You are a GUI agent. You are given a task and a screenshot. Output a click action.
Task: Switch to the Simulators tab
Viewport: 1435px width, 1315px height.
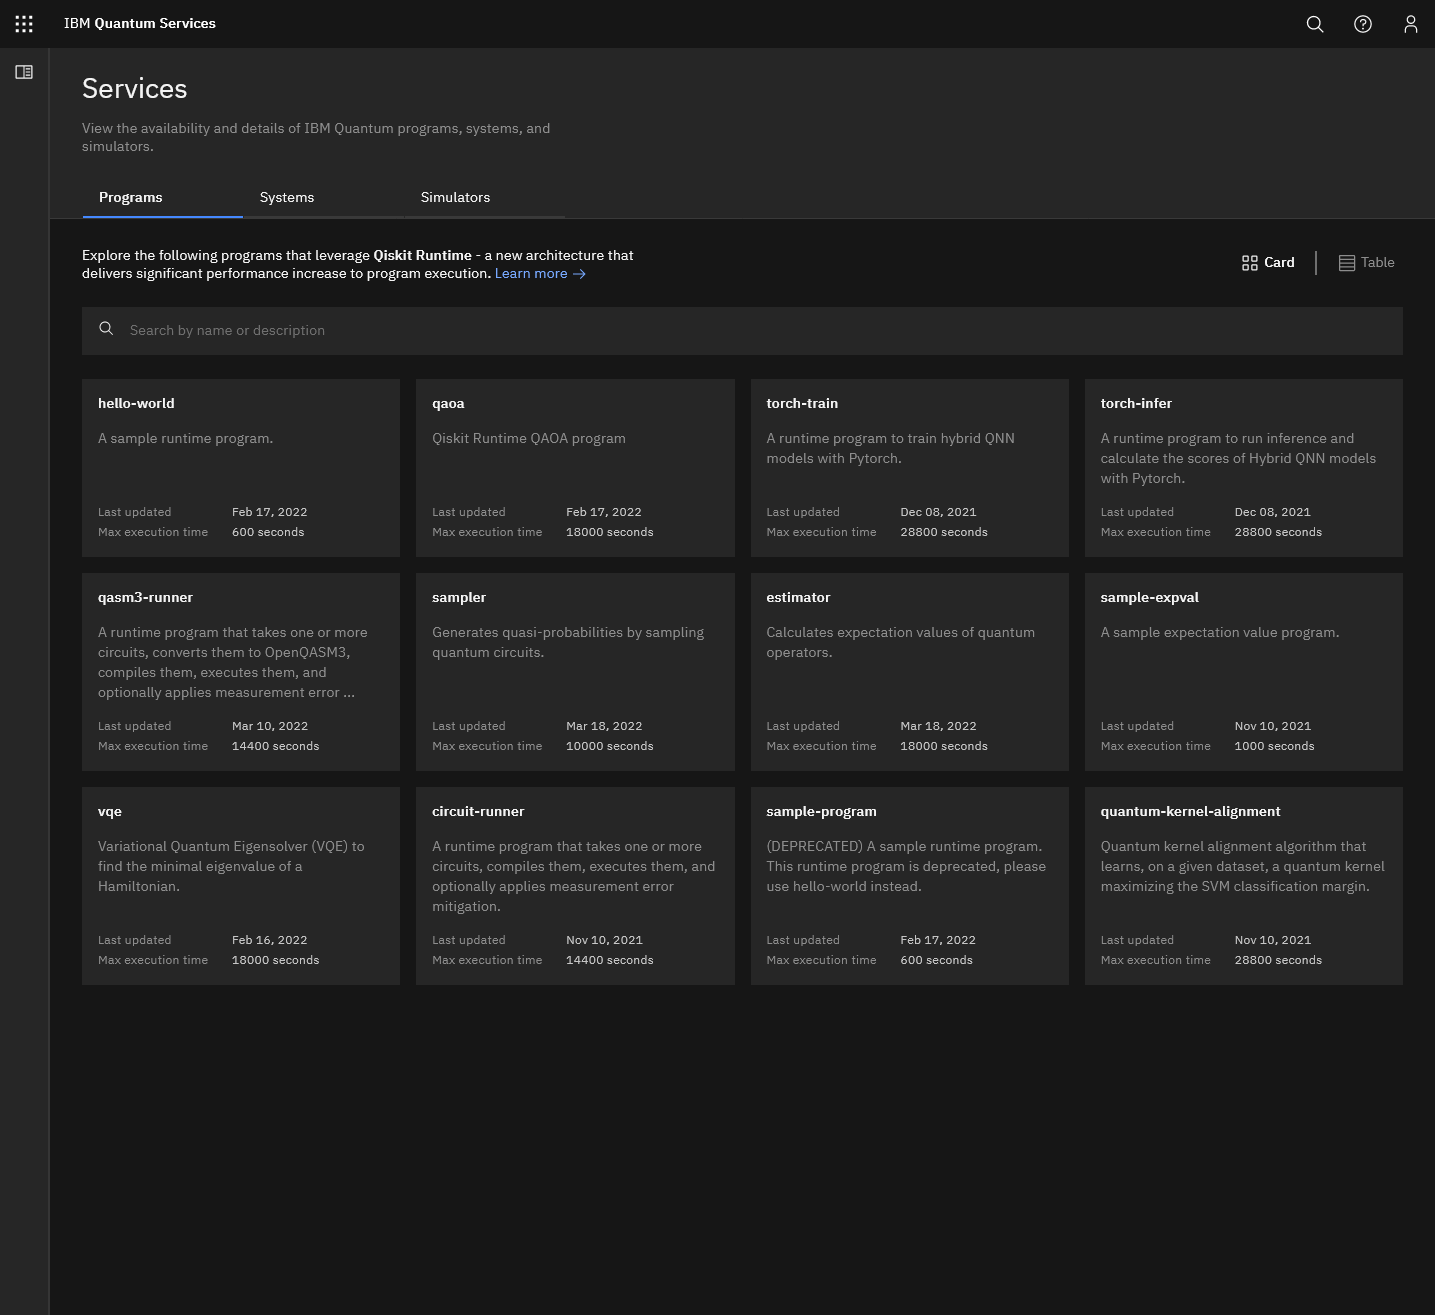click(484, 197)
